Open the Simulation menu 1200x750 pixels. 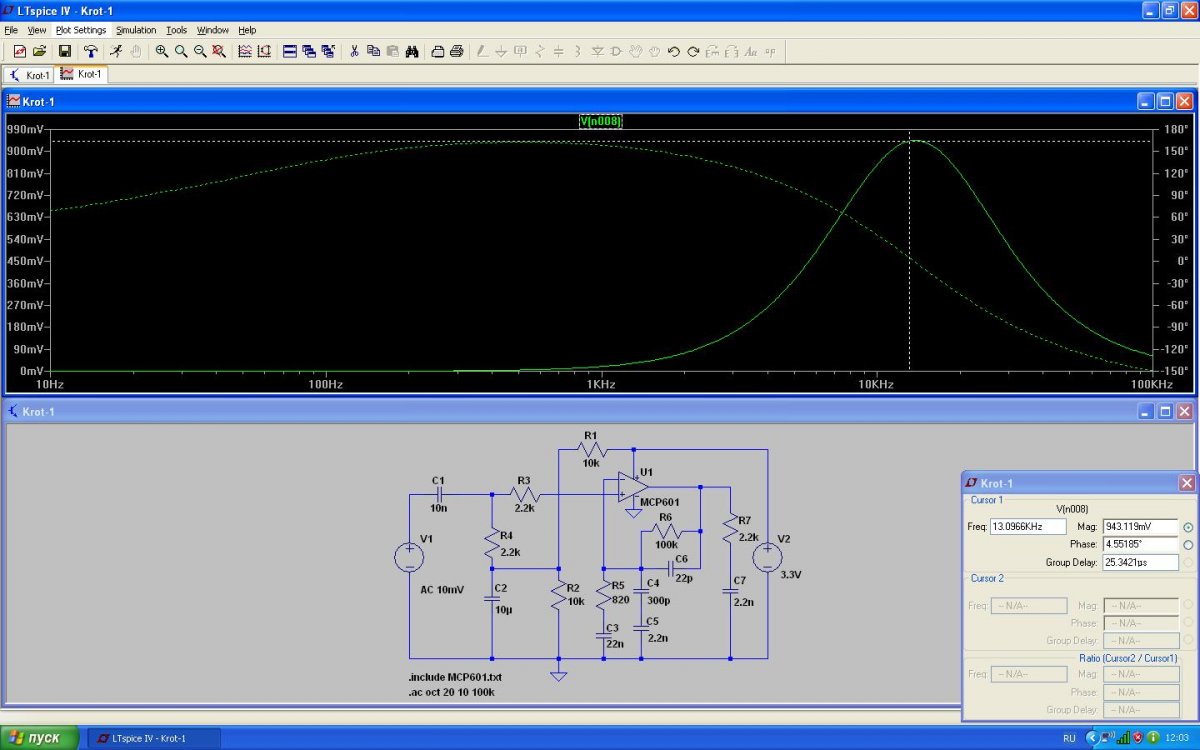tap(136, 30)
